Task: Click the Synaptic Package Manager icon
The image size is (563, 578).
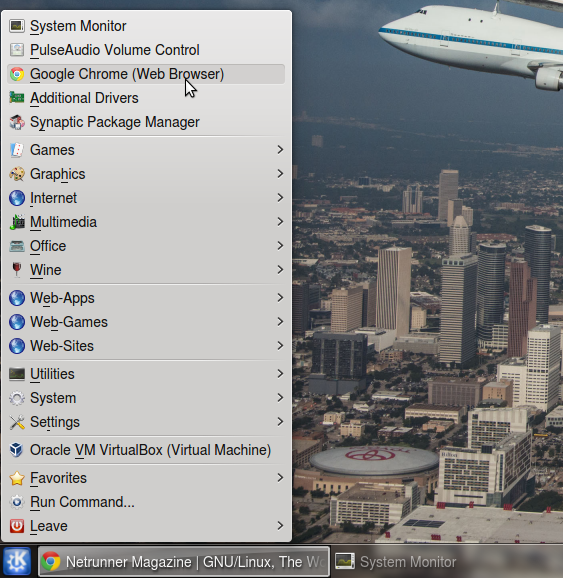Action: pos(17,122)
